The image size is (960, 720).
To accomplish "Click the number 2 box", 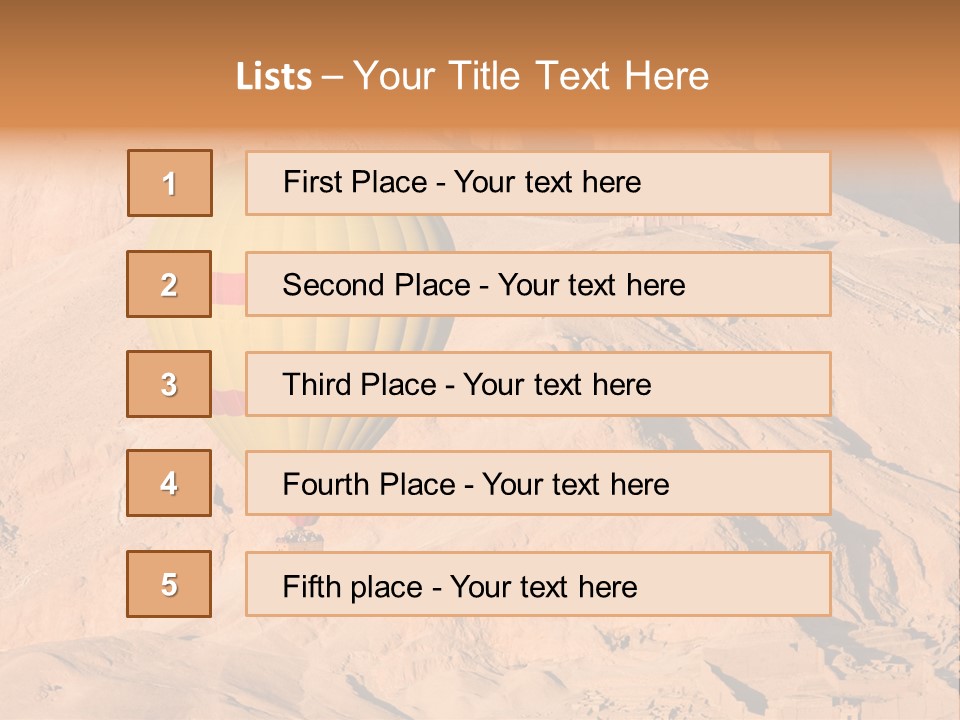I will pyautogui.click(x=169, y=284).
